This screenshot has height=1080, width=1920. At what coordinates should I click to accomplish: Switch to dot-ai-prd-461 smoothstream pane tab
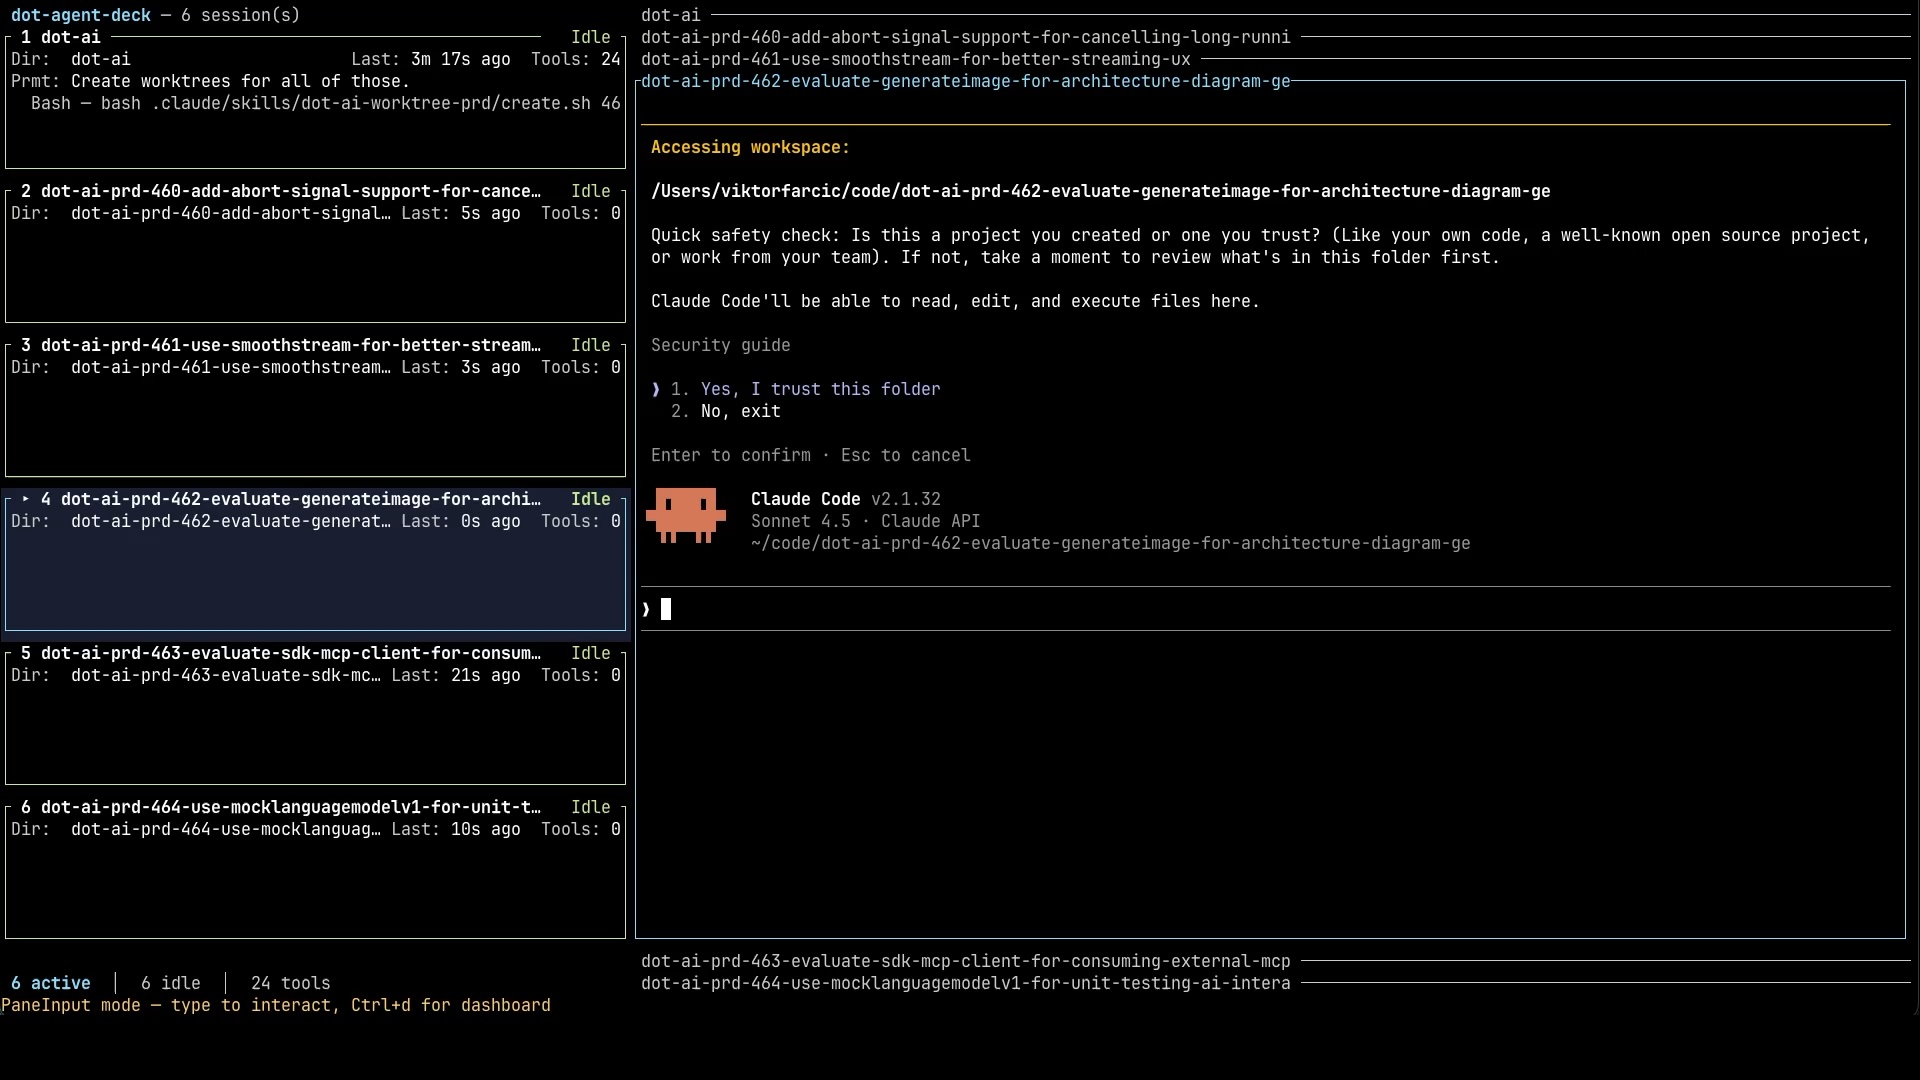(x=916, y=59)
